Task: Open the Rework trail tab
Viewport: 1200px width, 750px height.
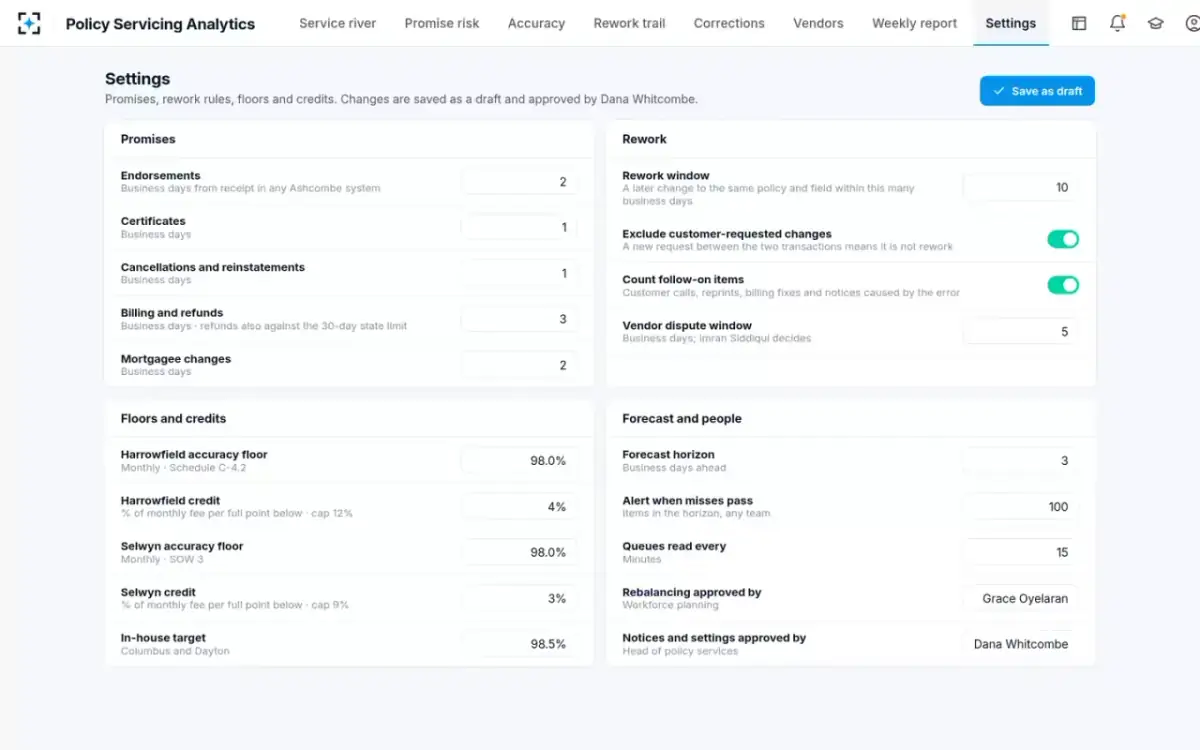Action: pyautogui.click(x=629, y=23)
